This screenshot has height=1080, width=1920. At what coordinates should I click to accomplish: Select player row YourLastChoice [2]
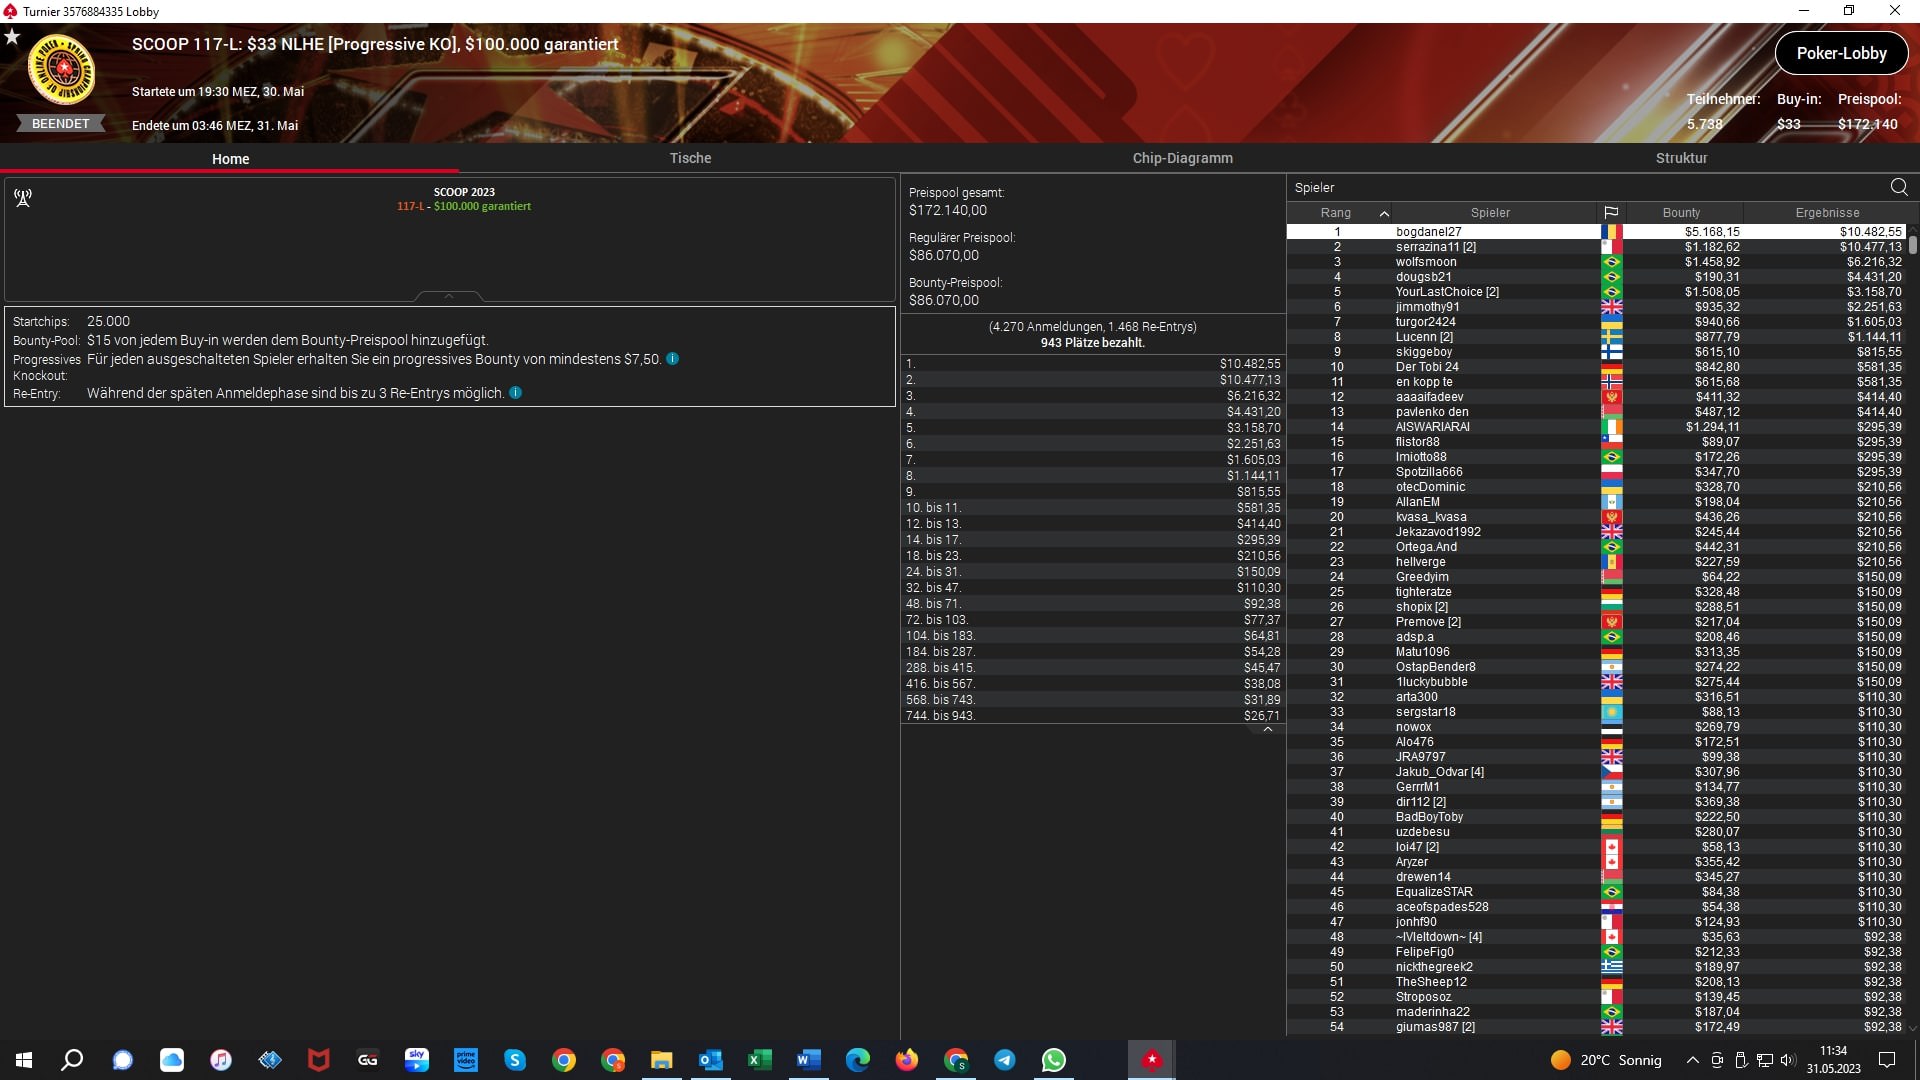coord(1597,292)
